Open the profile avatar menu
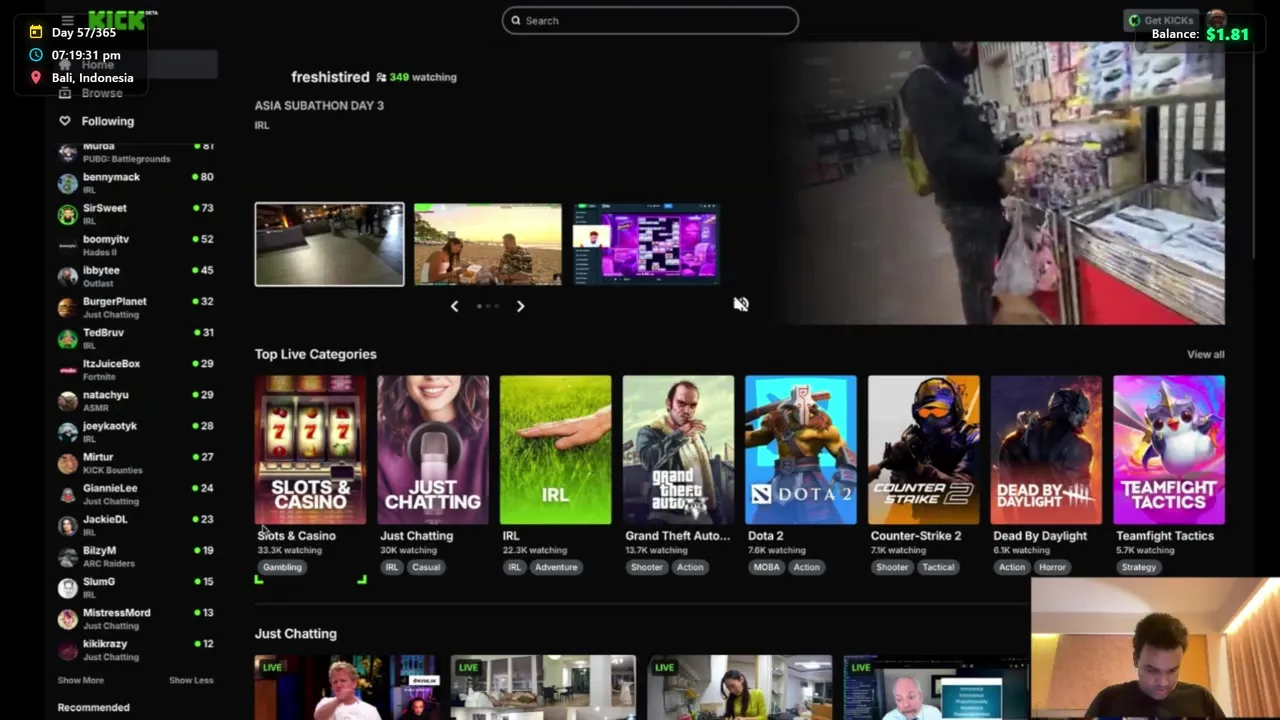 [x=1216, y=19]
